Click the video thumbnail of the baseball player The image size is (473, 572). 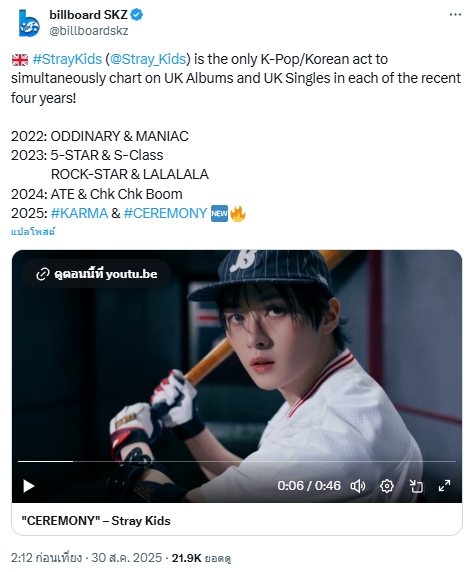[237, 365]
